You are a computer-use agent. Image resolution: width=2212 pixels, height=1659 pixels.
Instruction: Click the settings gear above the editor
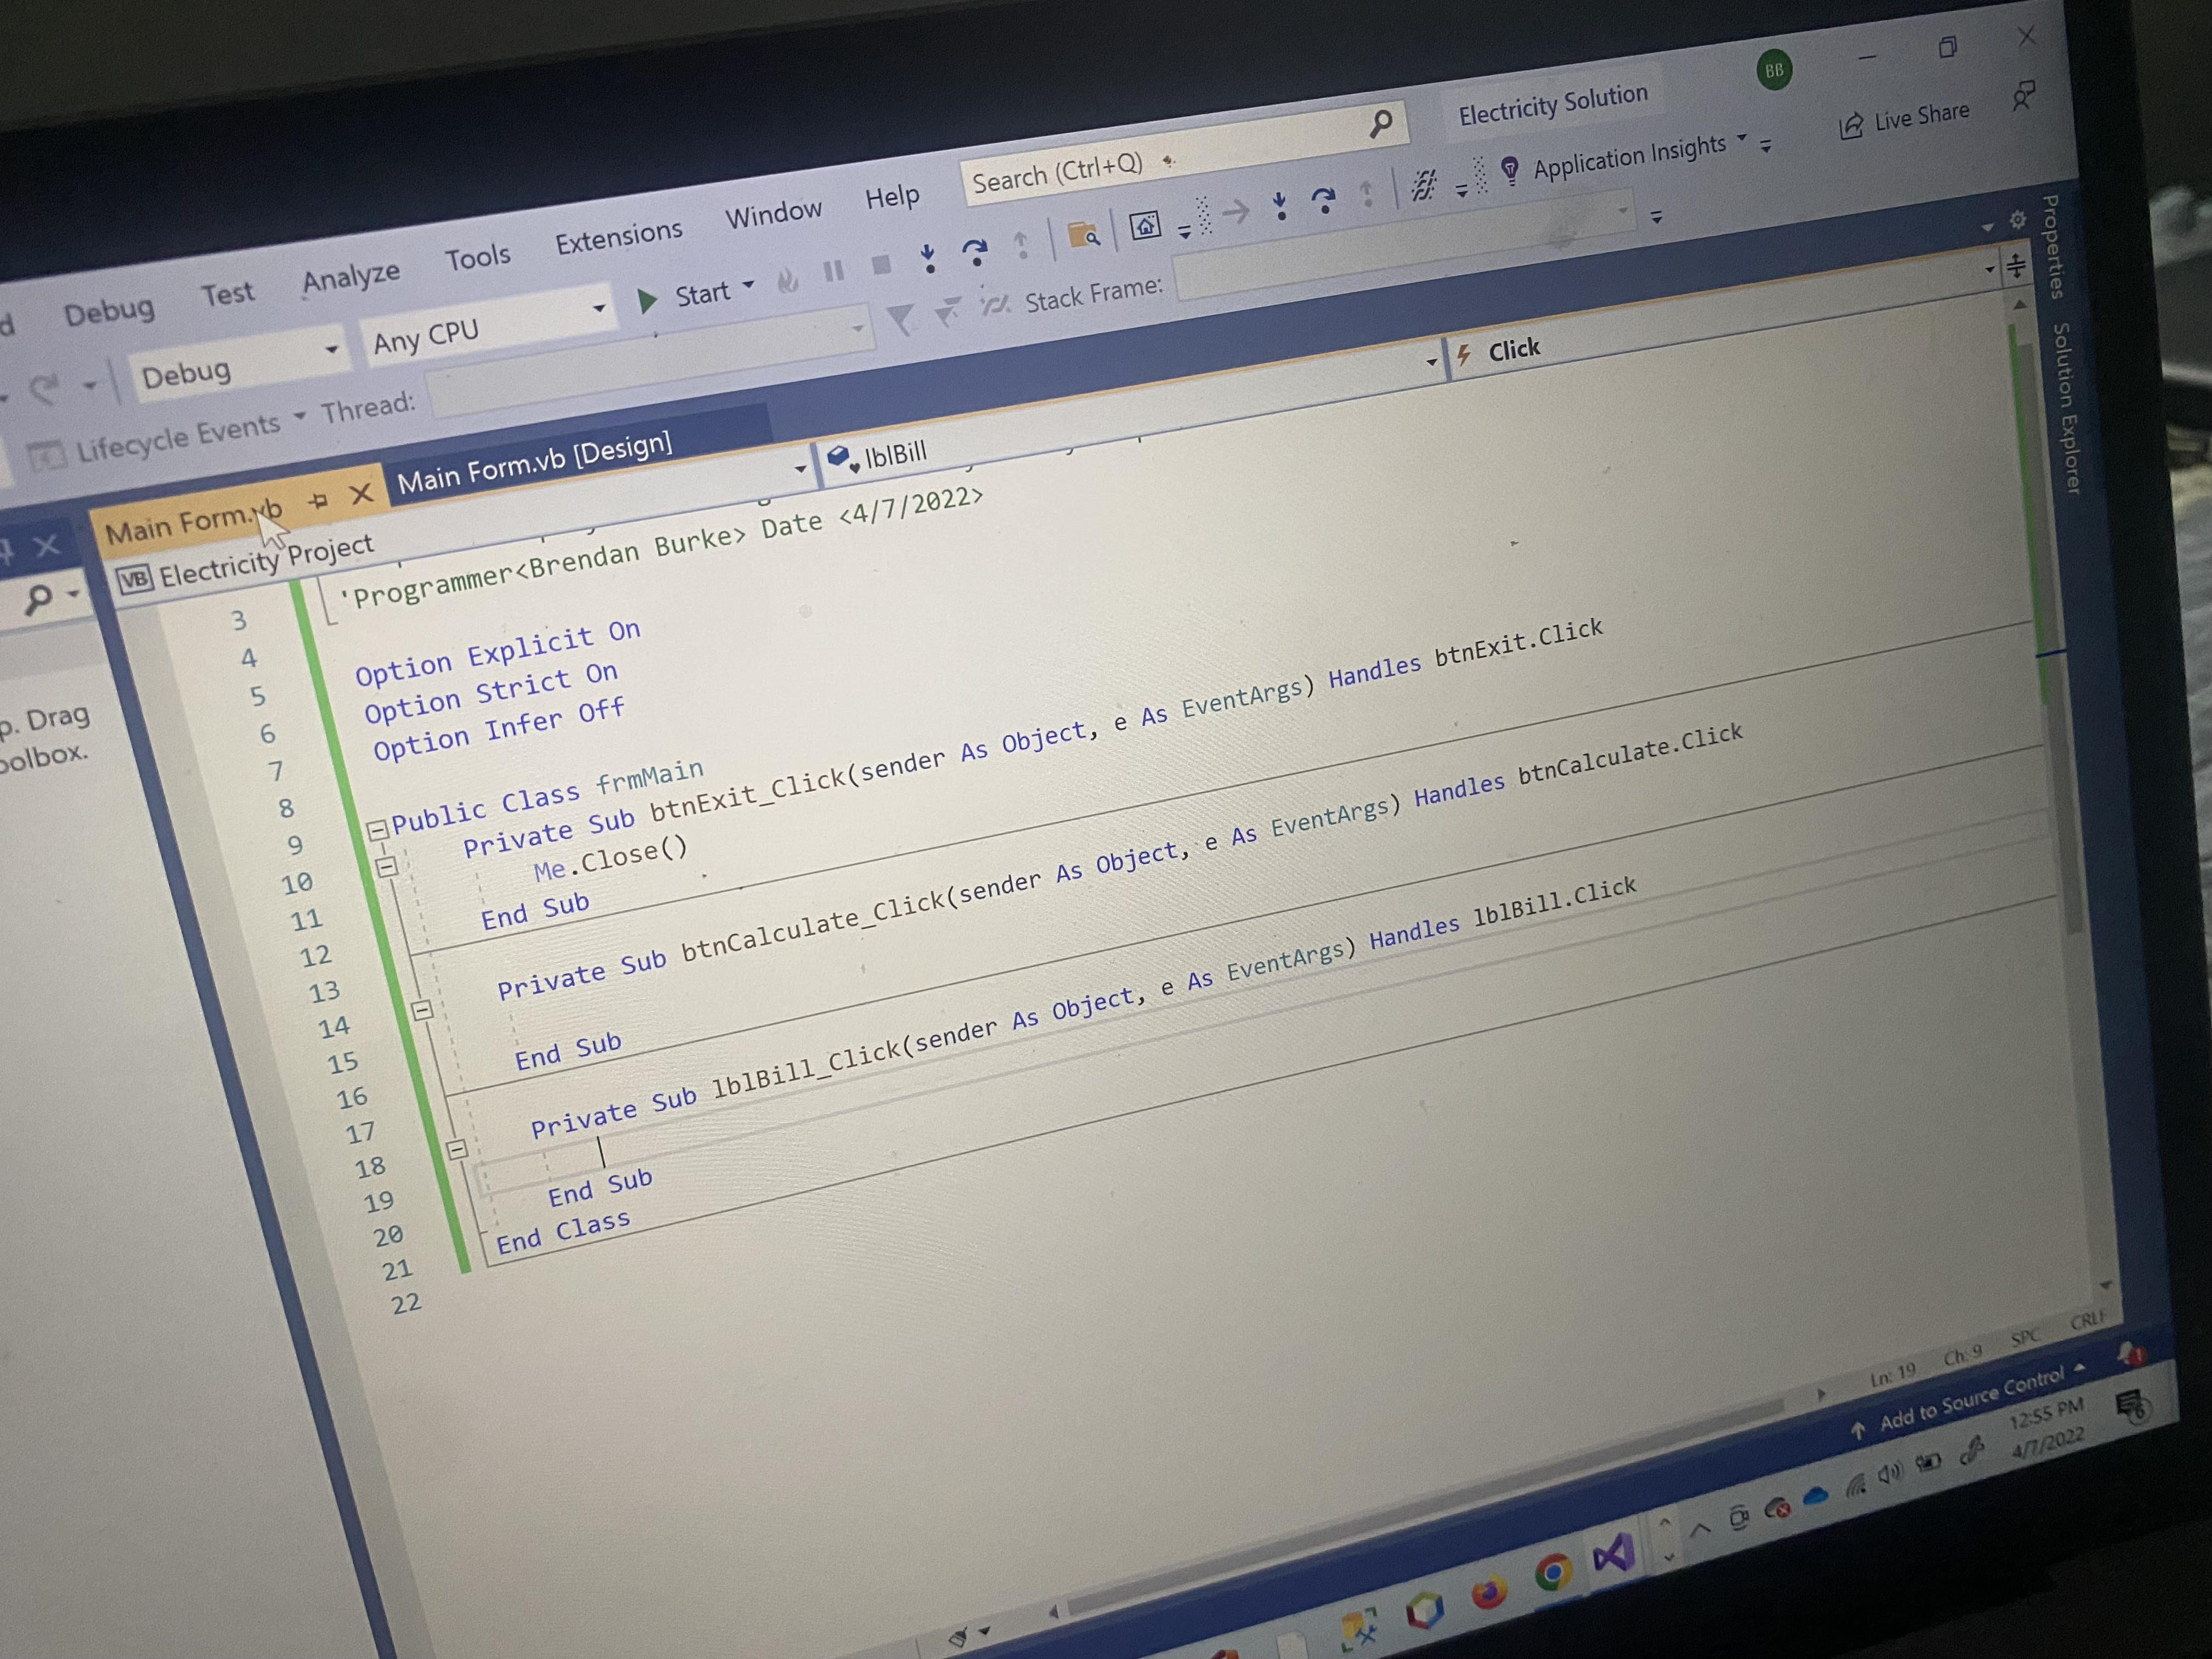click(2017, 220)
